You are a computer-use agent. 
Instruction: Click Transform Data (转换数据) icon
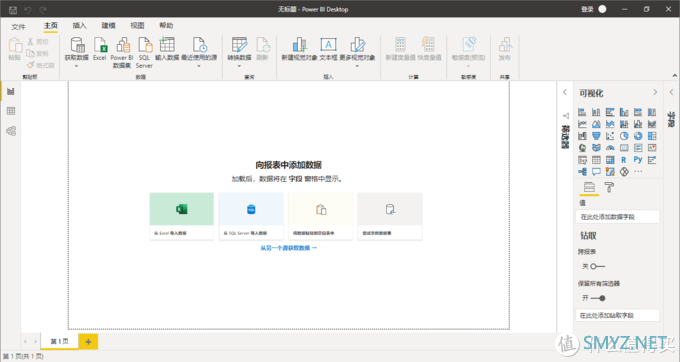click(x=239, y=45)
